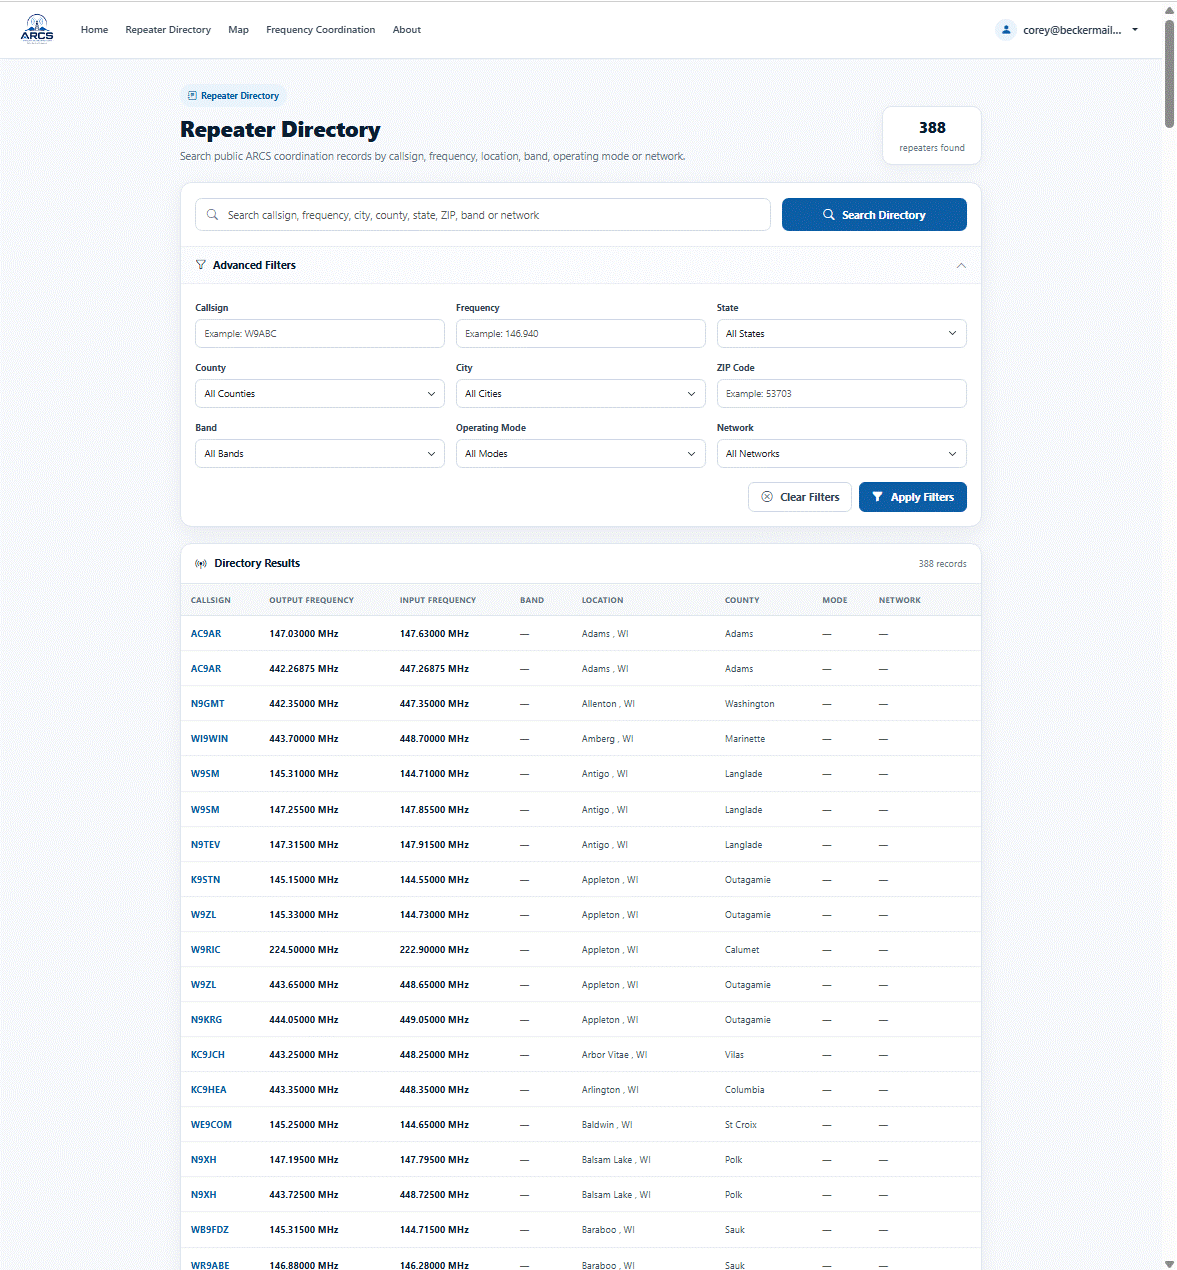Go to the Map nav item
The width and height of the screenshot is (1177, 1270).
[238, 30]
